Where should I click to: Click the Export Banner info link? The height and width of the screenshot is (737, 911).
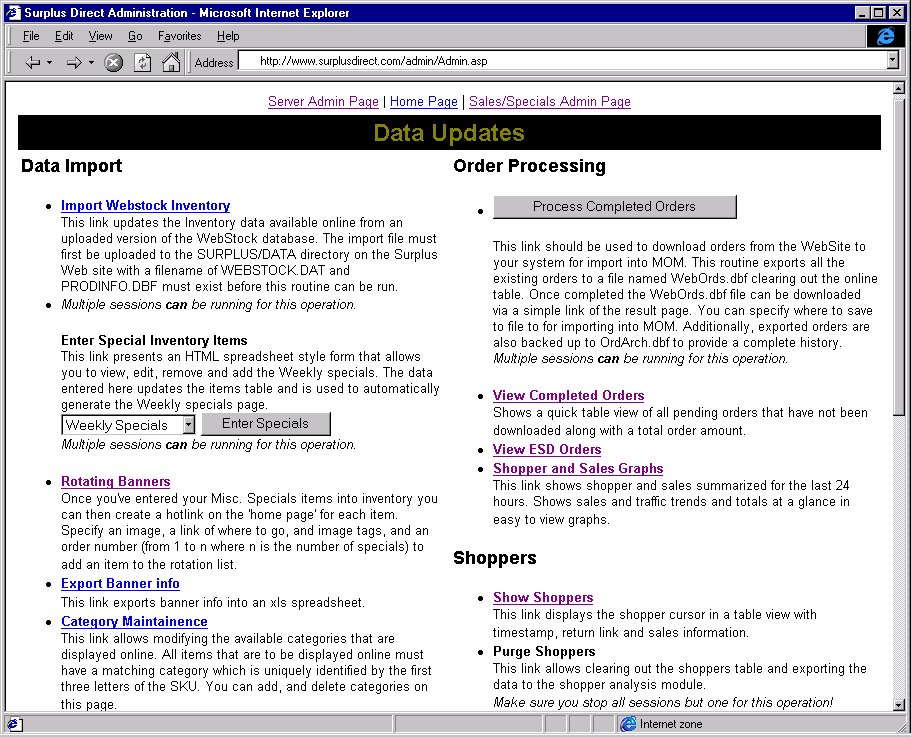[120, 584]
